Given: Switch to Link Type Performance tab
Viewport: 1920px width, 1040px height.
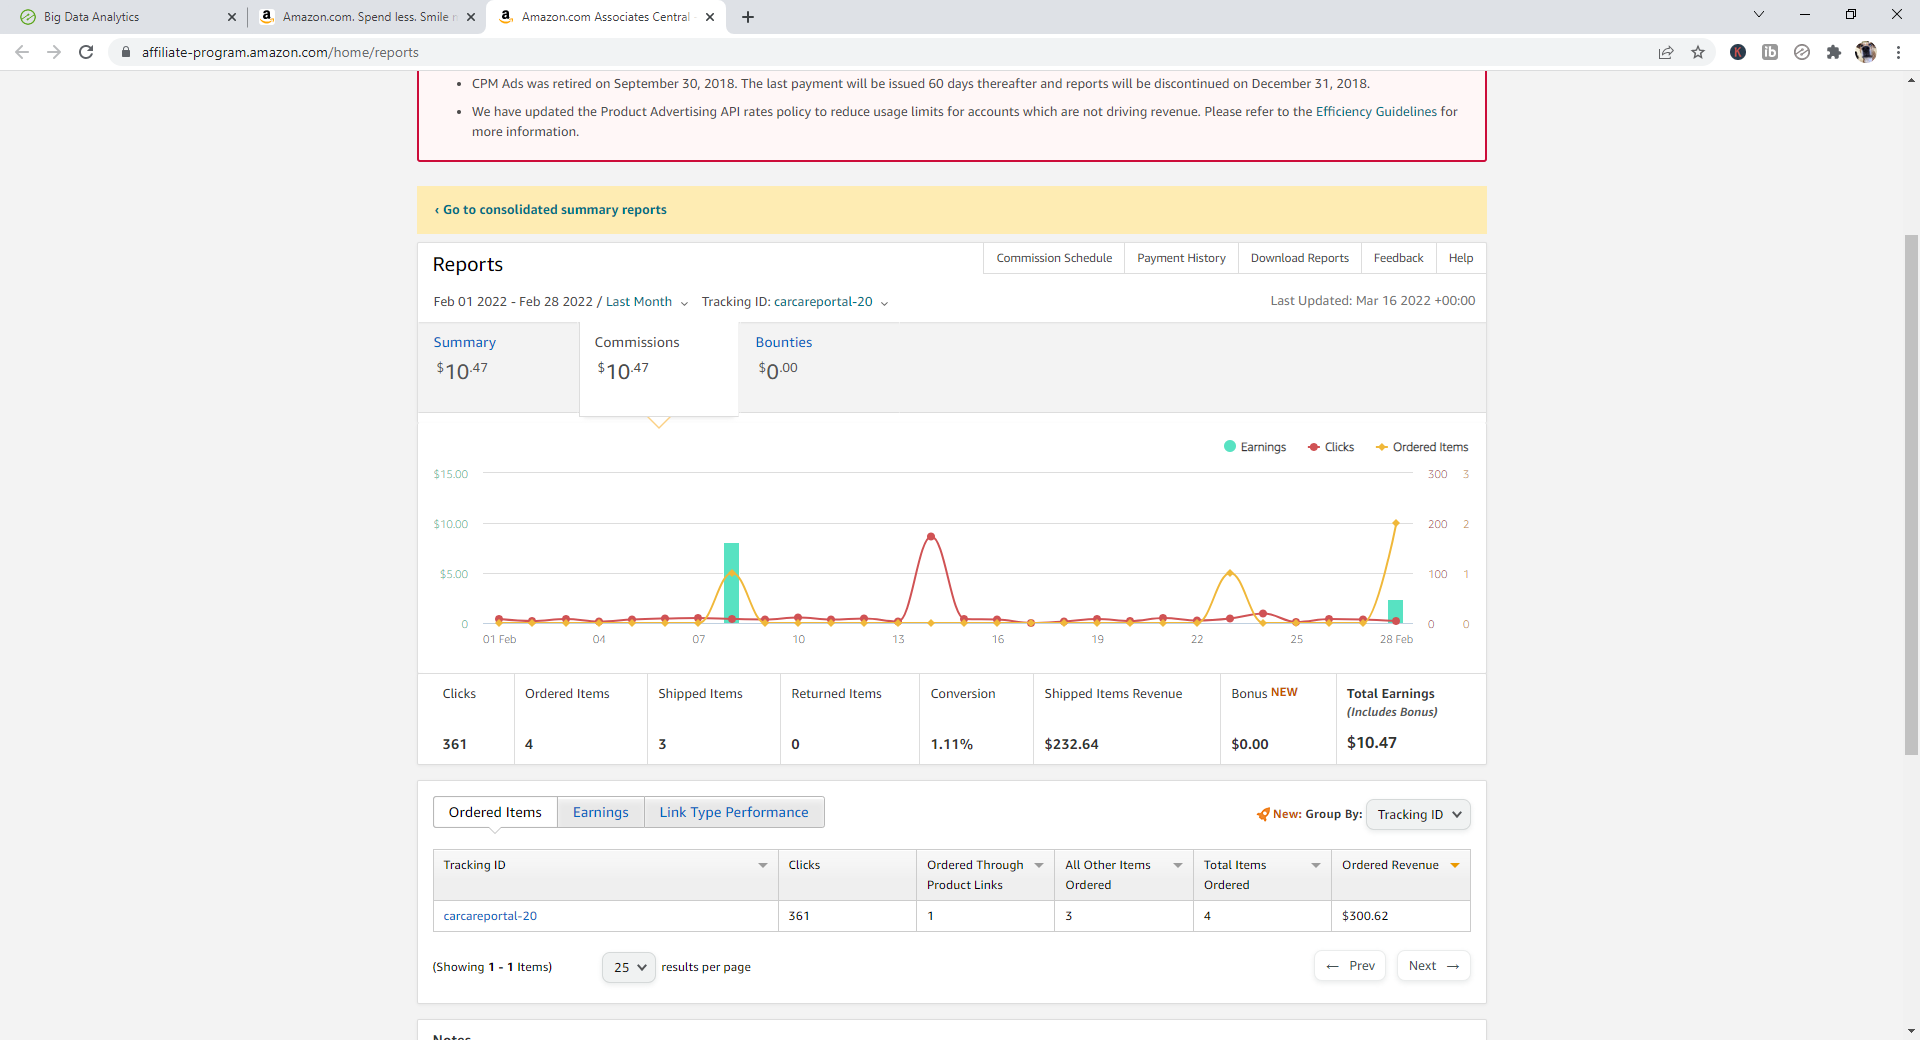Looking at the screenshot, I should pyautogui.click(x=734, y=812).
